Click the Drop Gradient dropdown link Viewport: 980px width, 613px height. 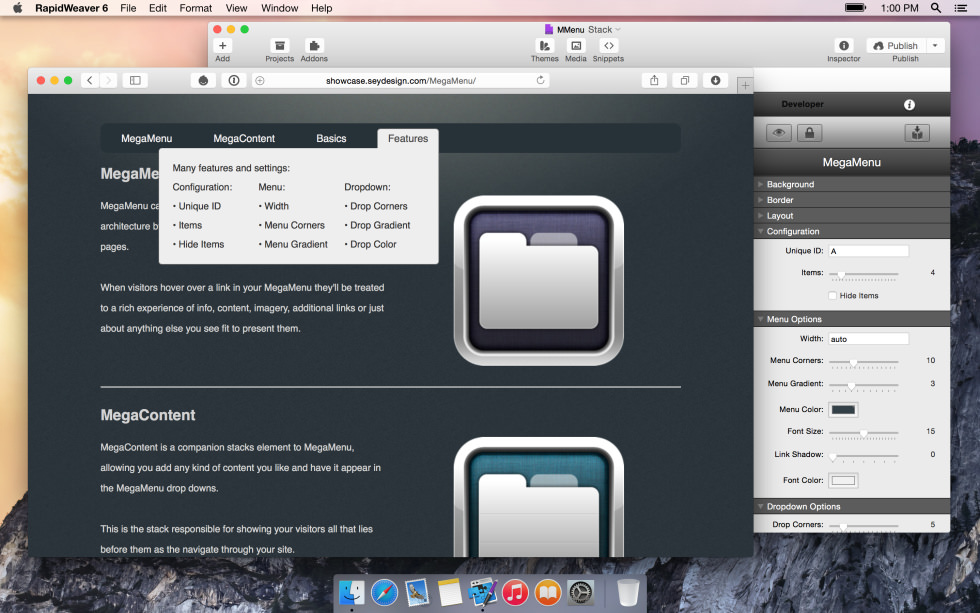[380, 225]
